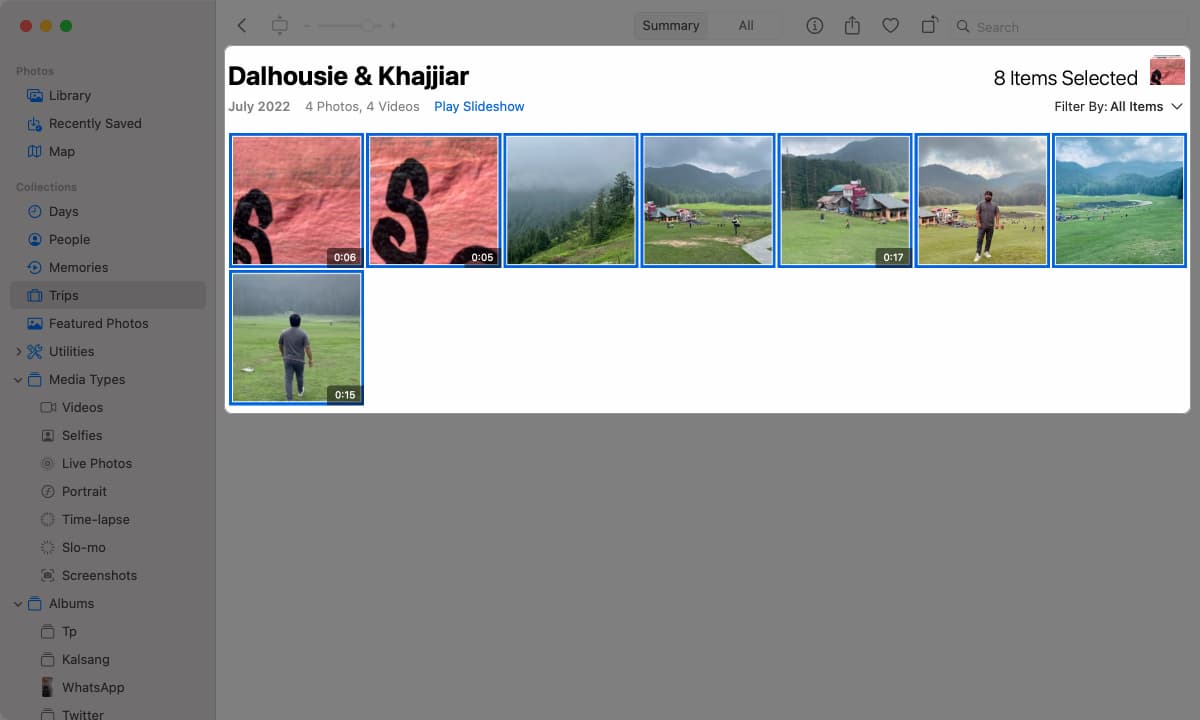This screenshot has width=1200, height=720.
Task: Click the Selfies icon in sidebar
Action: pyautogui.click(x=47, y=436)
